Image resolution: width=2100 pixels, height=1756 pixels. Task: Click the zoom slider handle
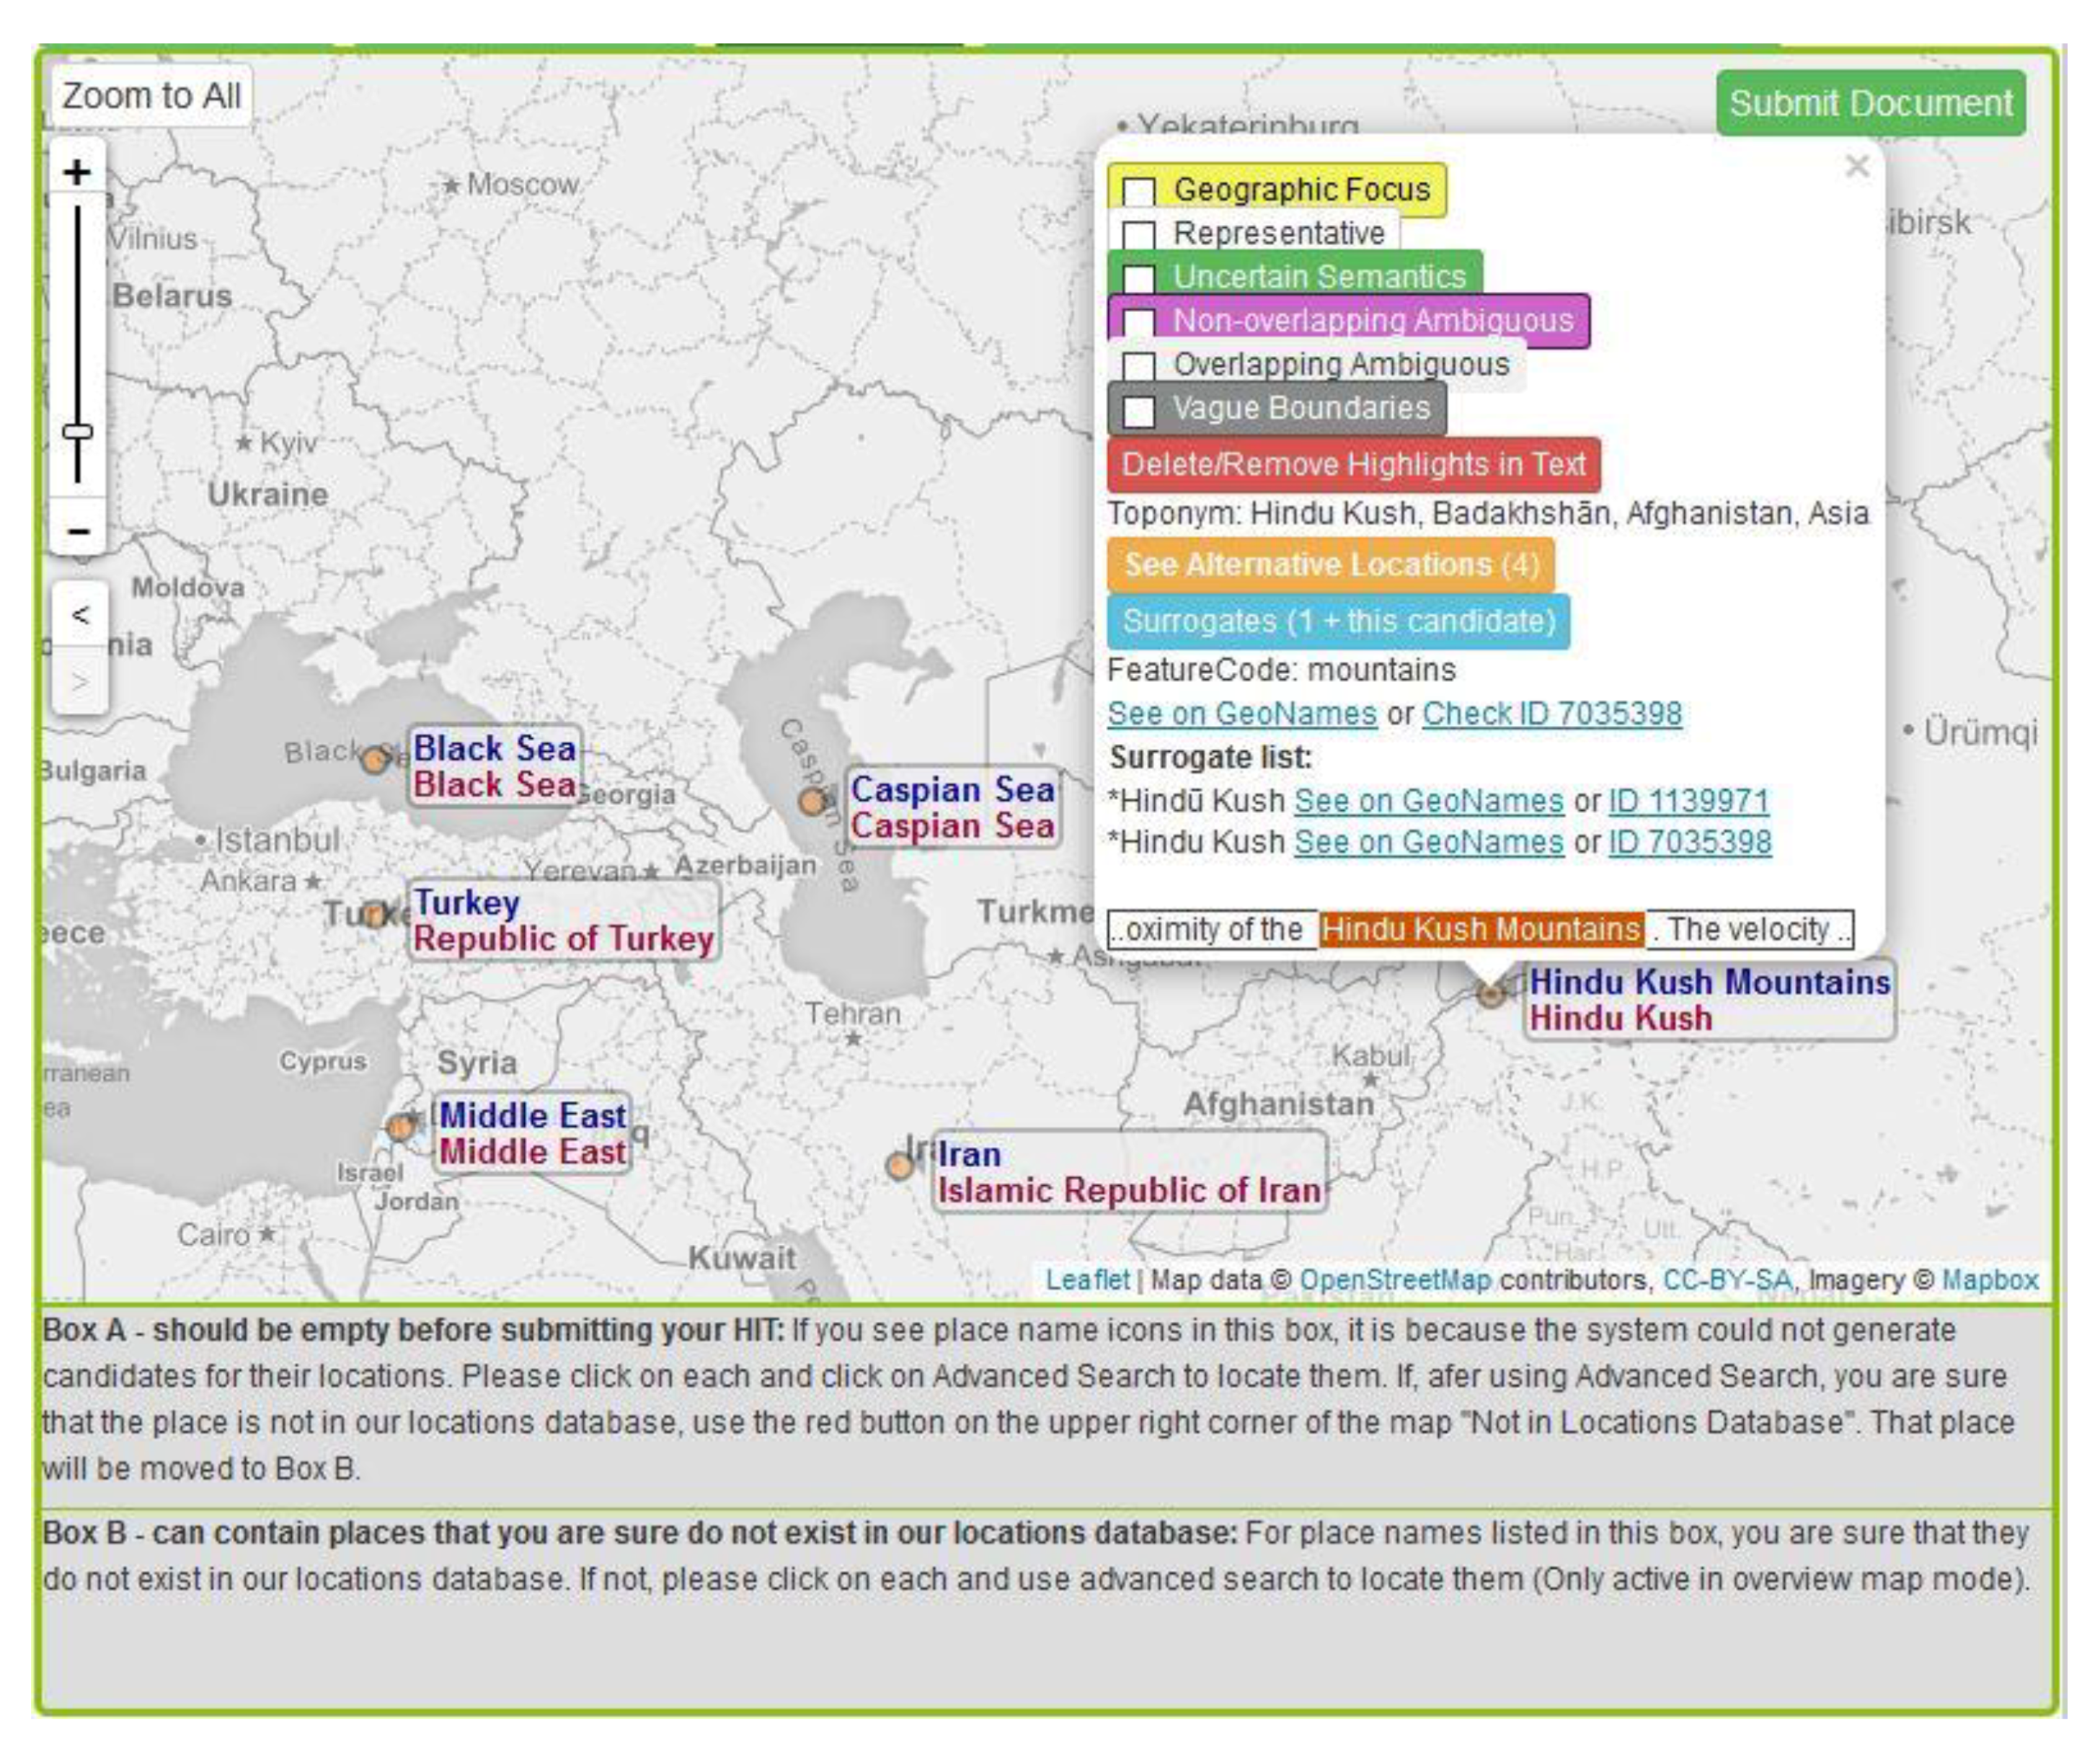tap(77, 432)
